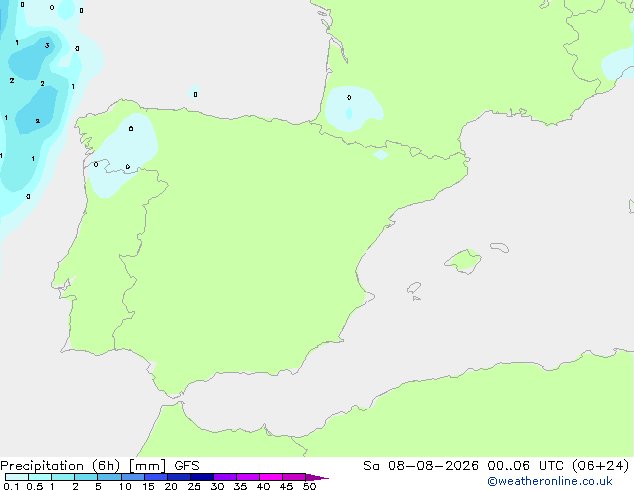This screenshot has width=634, height=490.
Task: Click the 1–2 mm legend color swatch
Action: coord(63,477)
